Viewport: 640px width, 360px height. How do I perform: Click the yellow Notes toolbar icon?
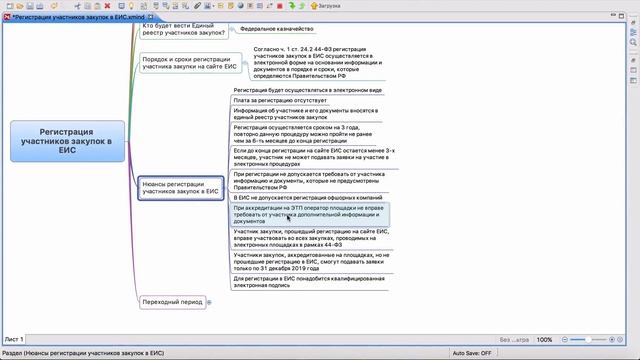tap(231, 6)
